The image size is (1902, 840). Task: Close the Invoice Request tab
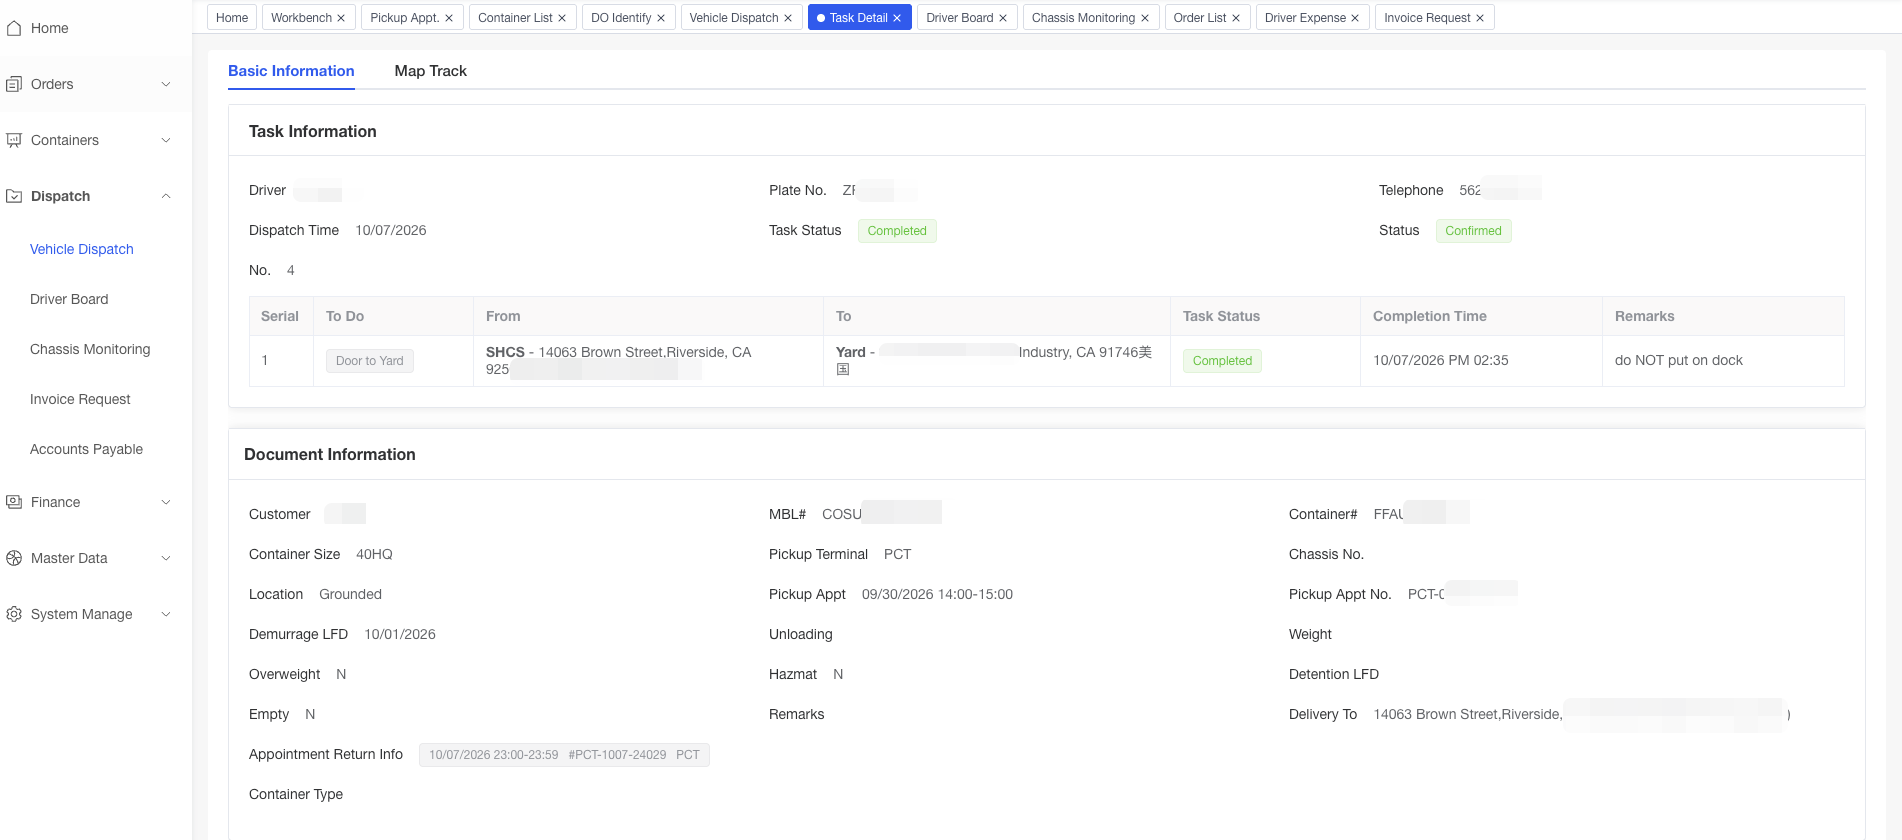[x=1480, y=18]
